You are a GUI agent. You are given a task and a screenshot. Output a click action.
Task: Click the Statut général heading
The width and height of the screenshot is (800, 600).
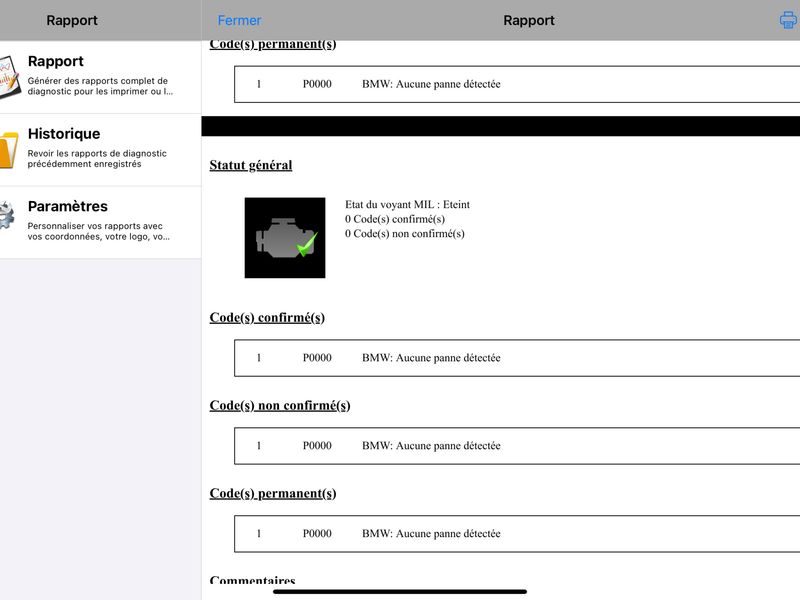point(251,165)
